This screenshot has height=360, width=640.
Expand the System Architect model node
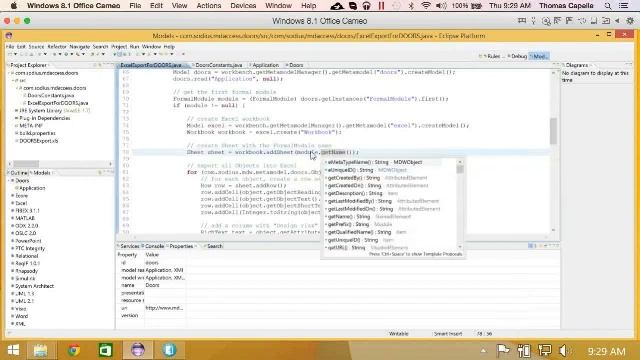pos(13,286)
